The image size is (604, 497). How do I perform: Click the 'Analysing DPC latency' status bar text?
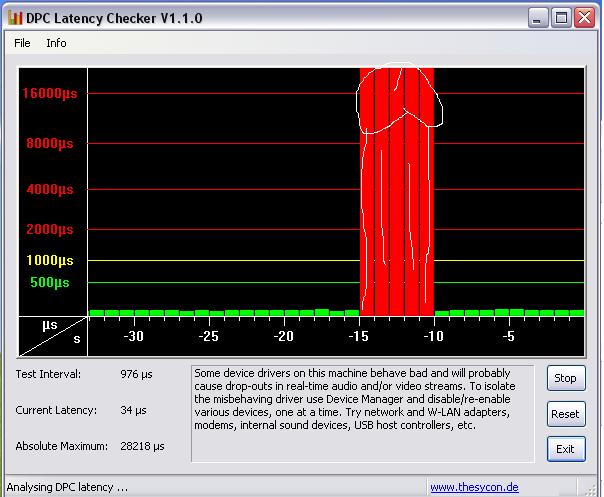(67, 487)
